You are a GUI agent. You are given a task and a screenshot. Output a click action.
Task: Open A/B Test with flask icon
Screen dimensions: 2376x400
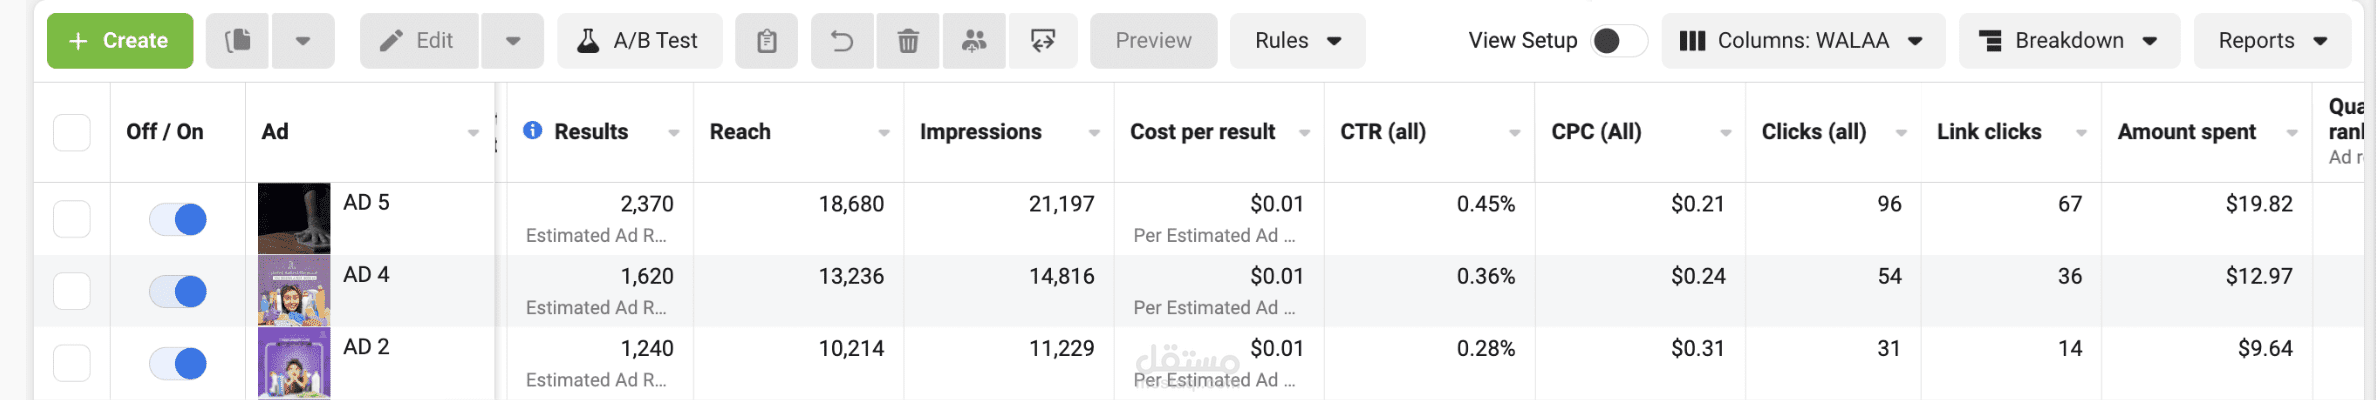pos(639,41)
